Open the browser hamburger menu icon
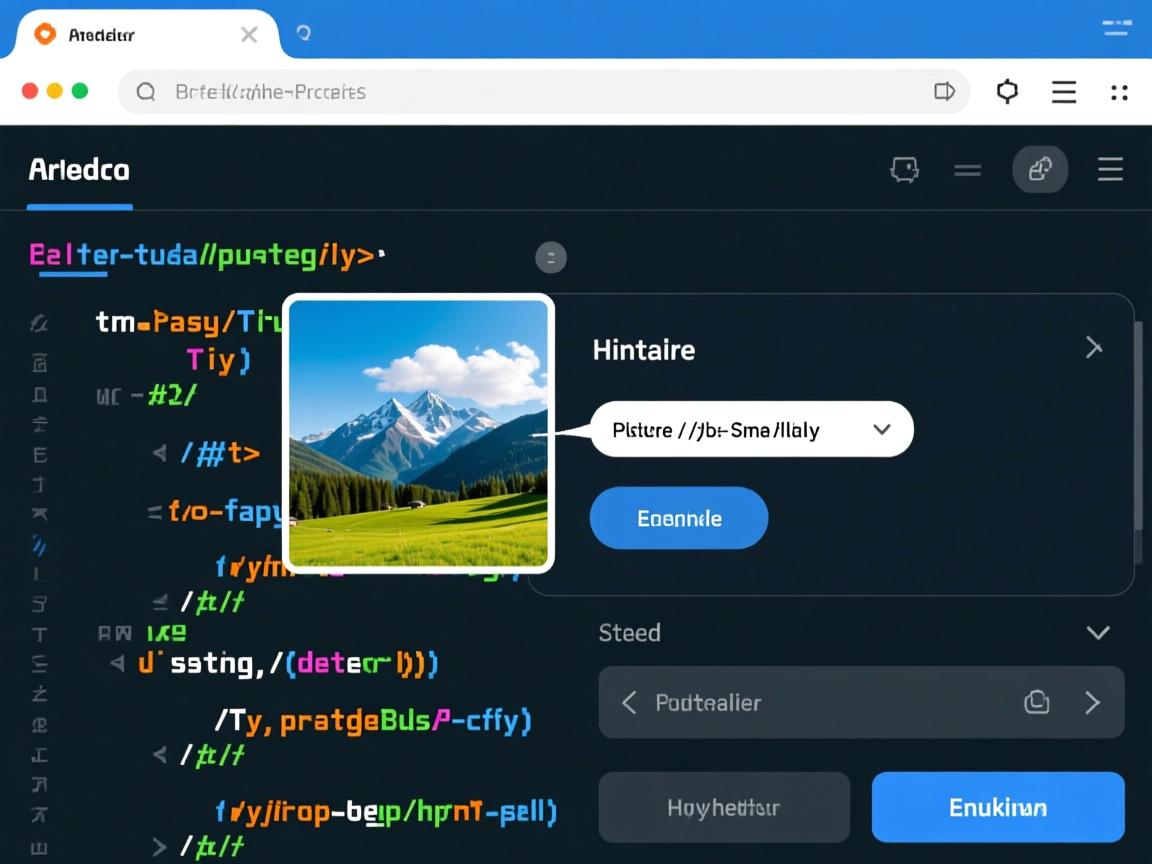Viewport: 1152px width, 864px height. (x=1064, y=92)
